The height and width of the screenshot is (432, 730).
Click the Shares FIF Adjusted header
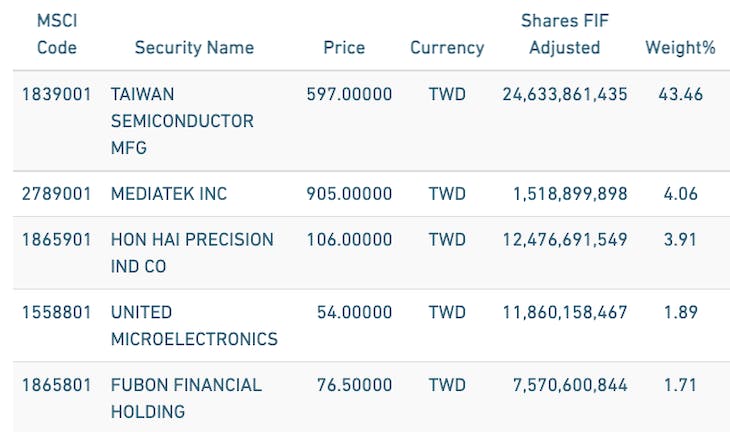(564, 34)
